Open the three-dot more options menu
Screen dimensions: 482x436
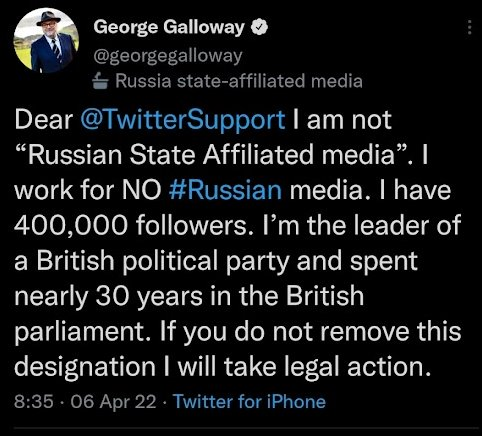click(469, 27)
